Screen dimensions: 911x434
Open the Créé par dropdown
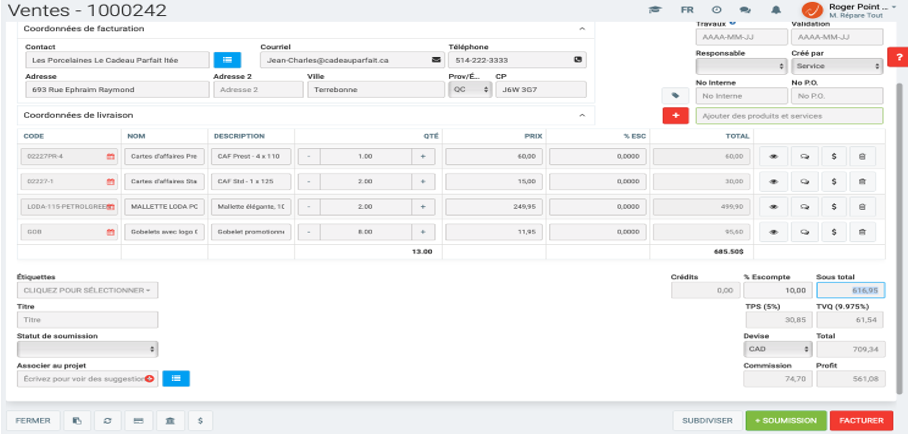click(x=836, y=66)
